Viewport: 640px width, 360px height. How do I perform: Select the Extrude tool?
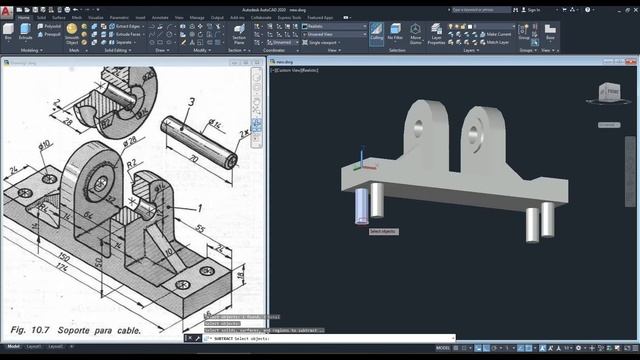[x=25, y=32]
